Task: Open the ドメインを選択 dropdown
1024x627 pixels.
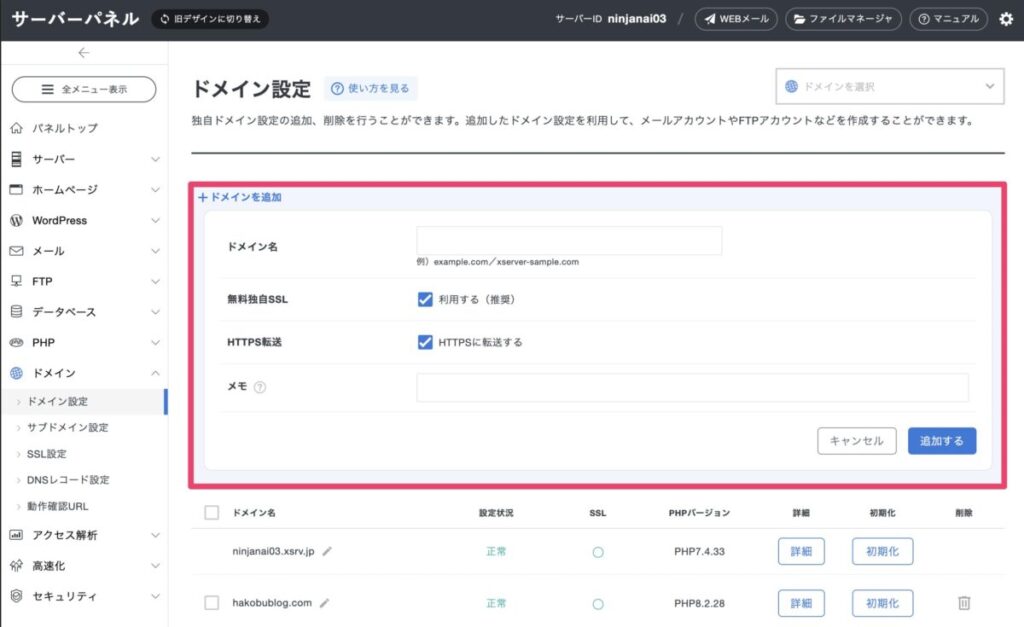Action: [889, 87]
